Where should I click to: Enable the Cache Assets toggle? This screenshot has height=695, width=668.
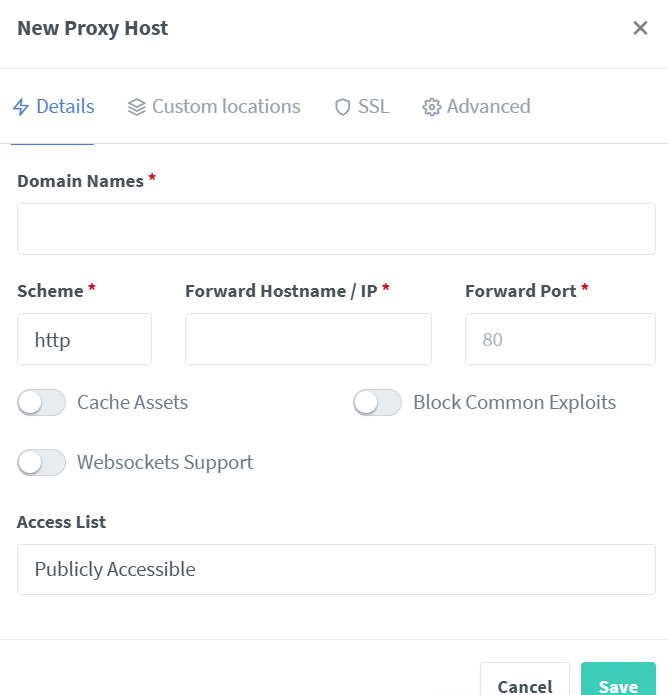[x=42, y=403]
